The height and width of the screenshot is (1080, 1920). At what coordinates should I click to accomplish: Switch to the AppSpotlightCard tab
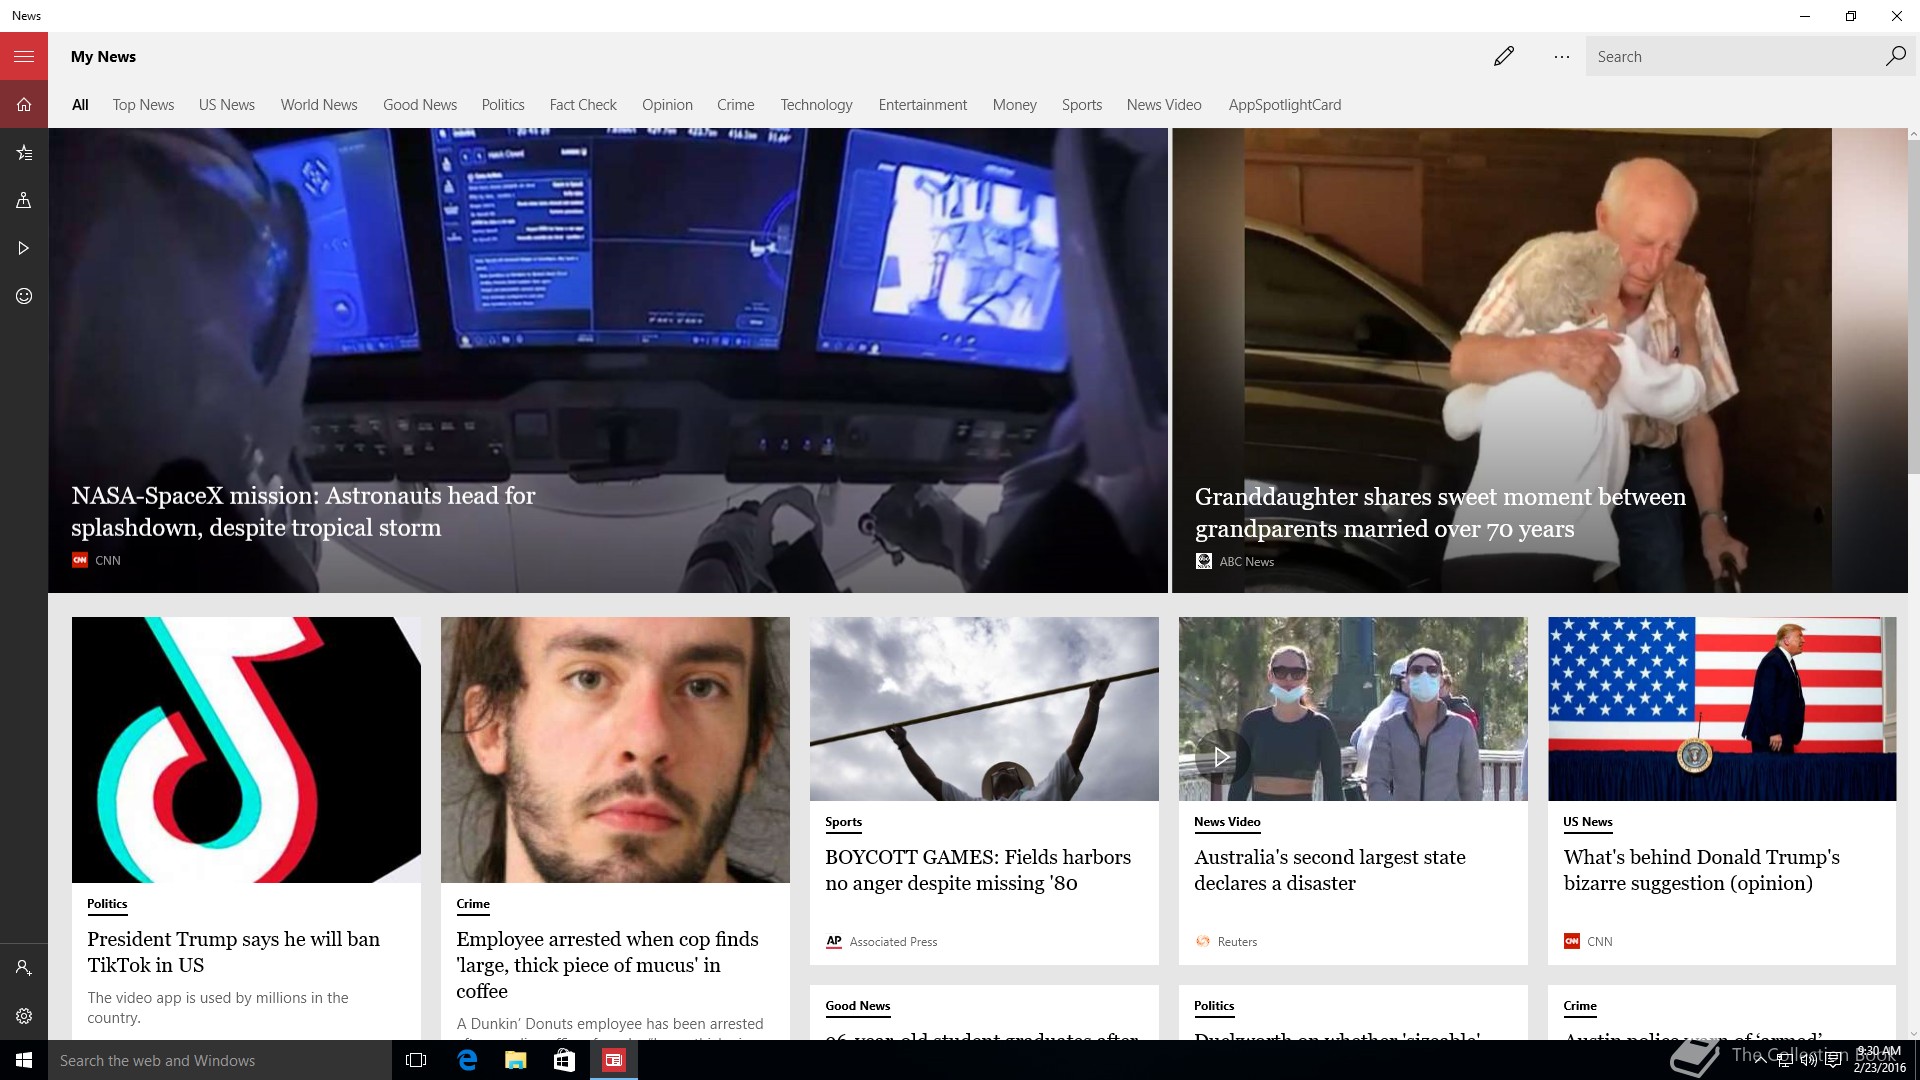pos(1285,105)
